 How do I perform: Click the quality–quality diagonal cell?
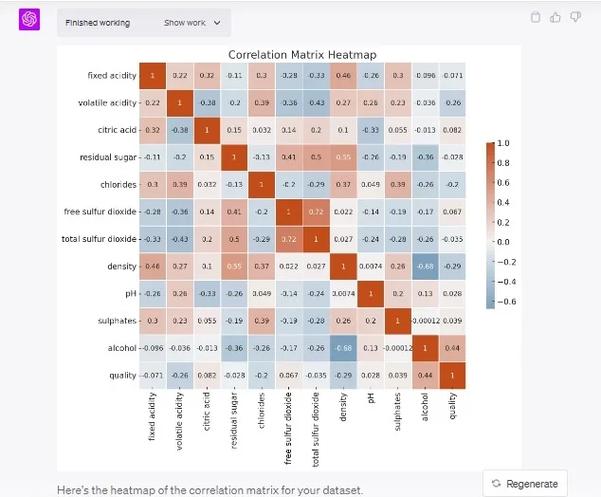(452, 375)
